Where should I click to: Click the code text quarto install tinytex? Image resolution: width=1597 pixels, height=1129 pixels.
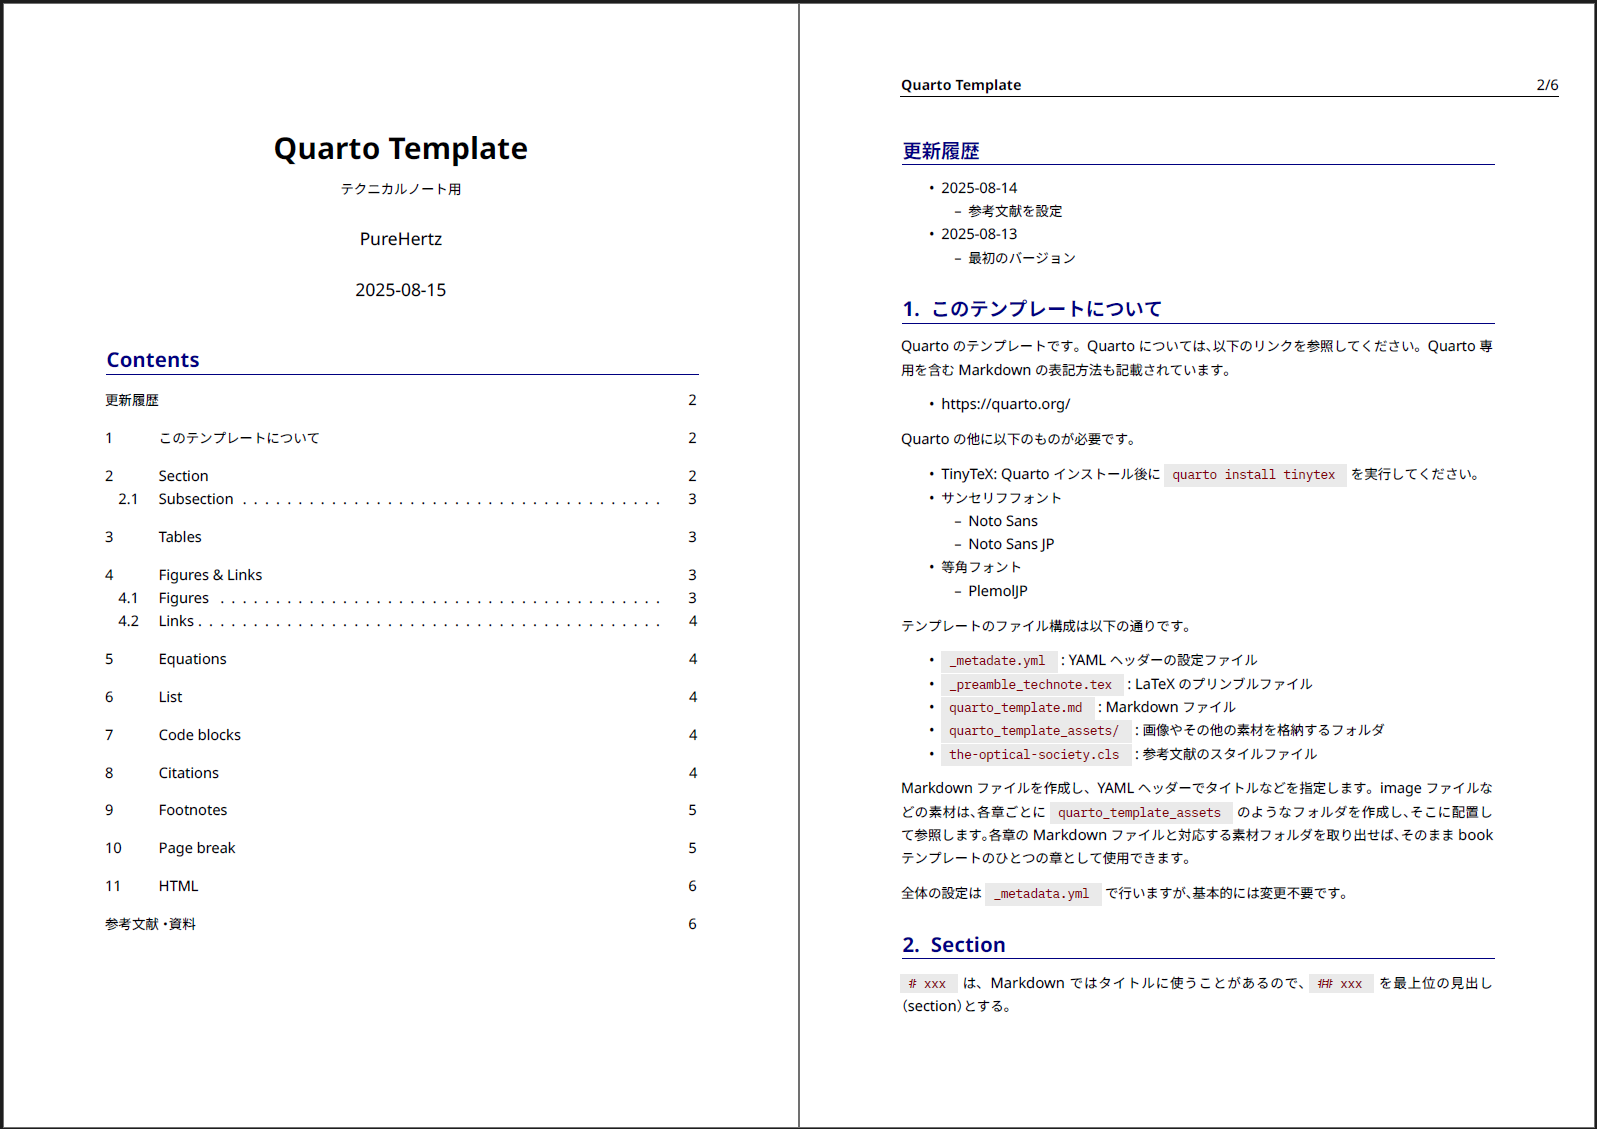[1254, 475]
